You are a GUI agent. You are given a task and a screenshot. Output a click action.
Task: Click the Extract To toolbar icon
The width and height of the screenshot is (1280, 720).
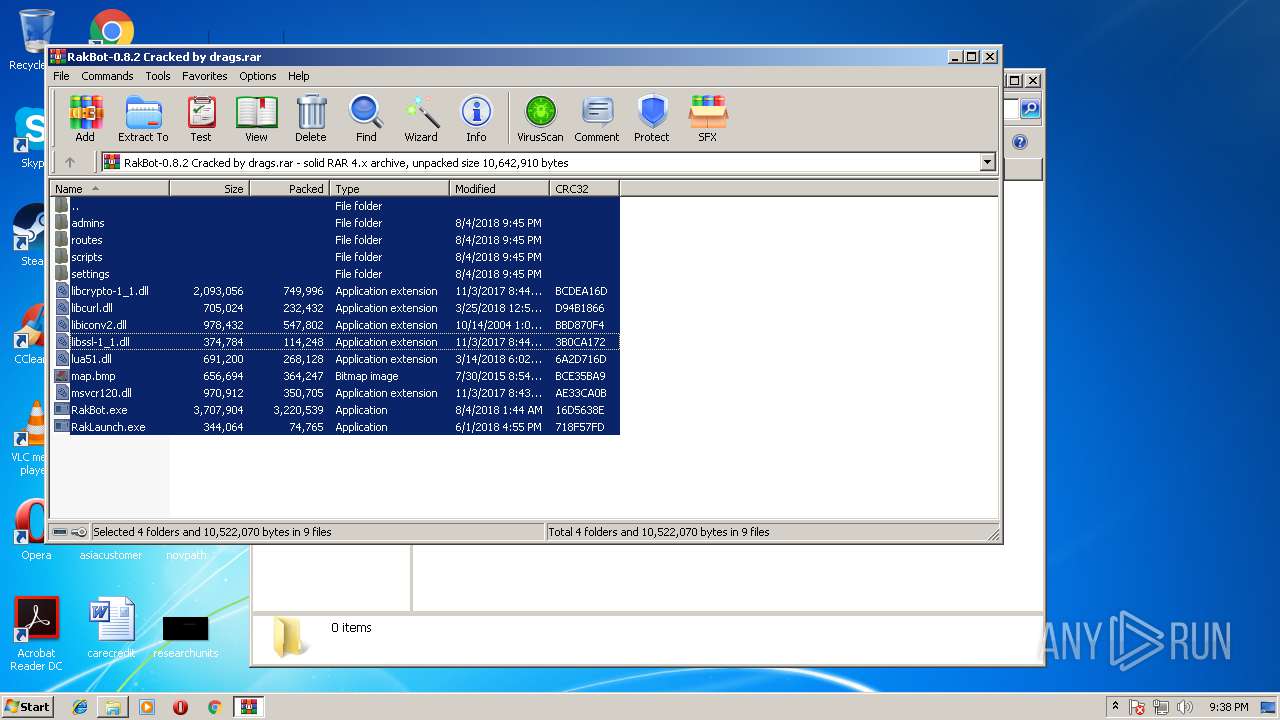[x=143, y=119]
